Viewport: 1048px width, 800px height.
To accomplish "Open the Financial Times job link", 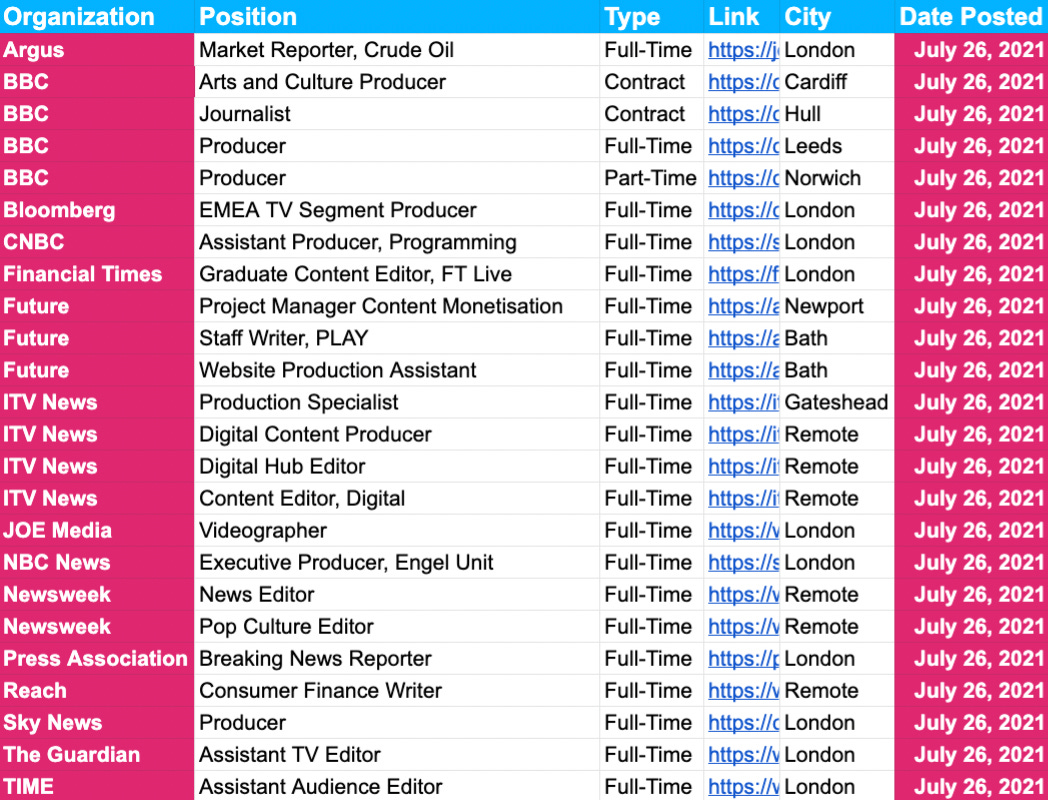I will 743,275.
